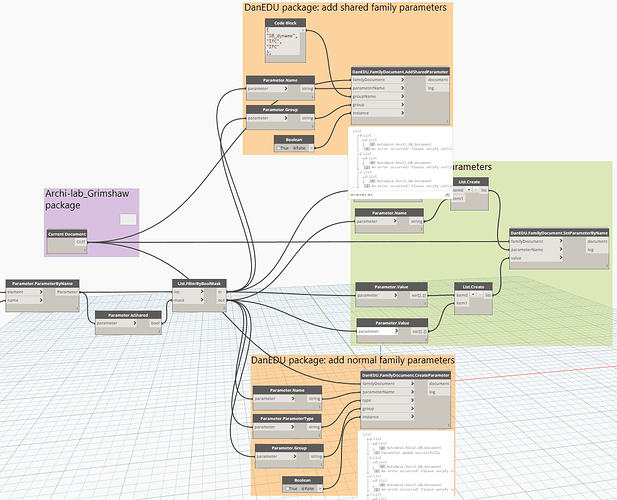
Task: Open familyDocument port chevron on SetParameterByName node
Action: [x=561, y=241]
